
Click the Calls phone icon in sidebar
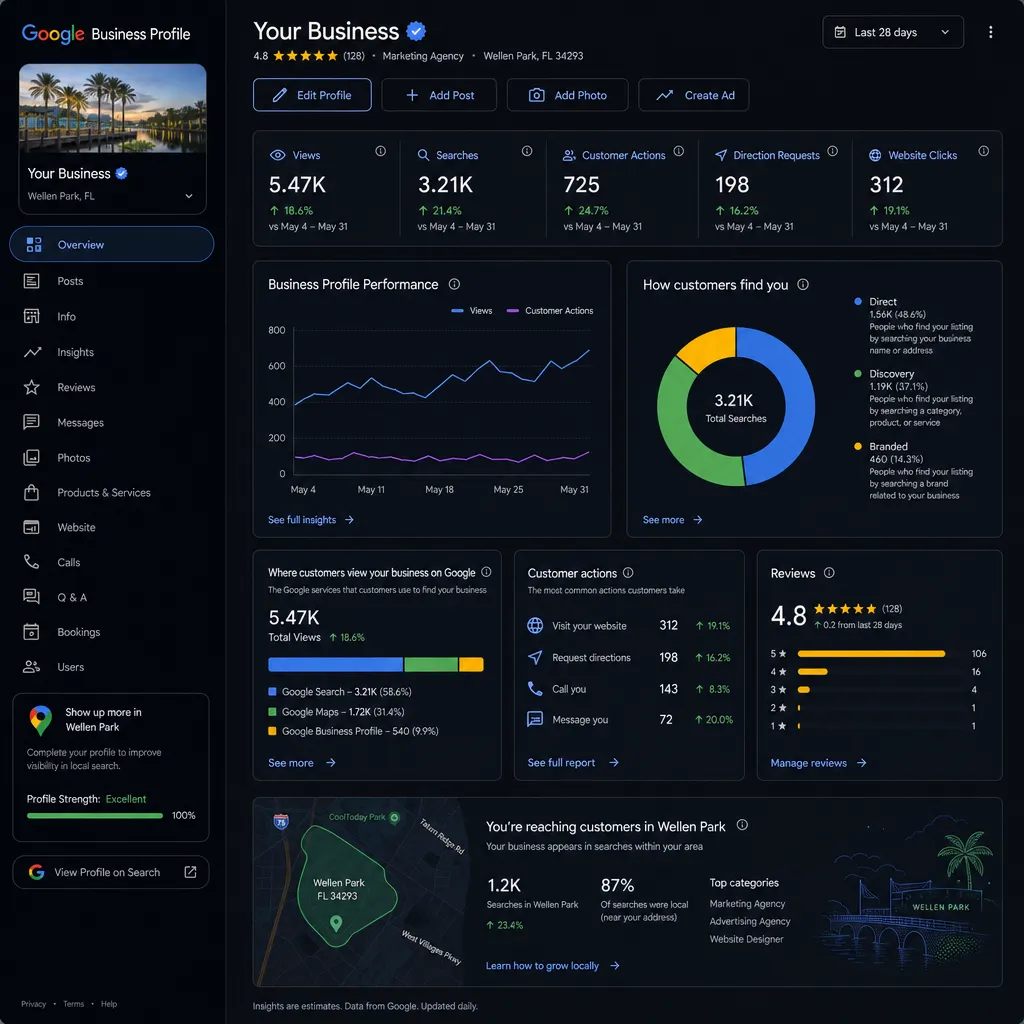pos(31,562)
